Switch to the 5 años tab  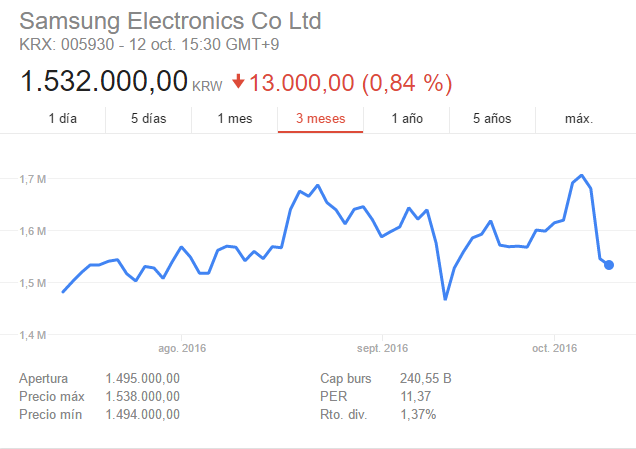492,119
